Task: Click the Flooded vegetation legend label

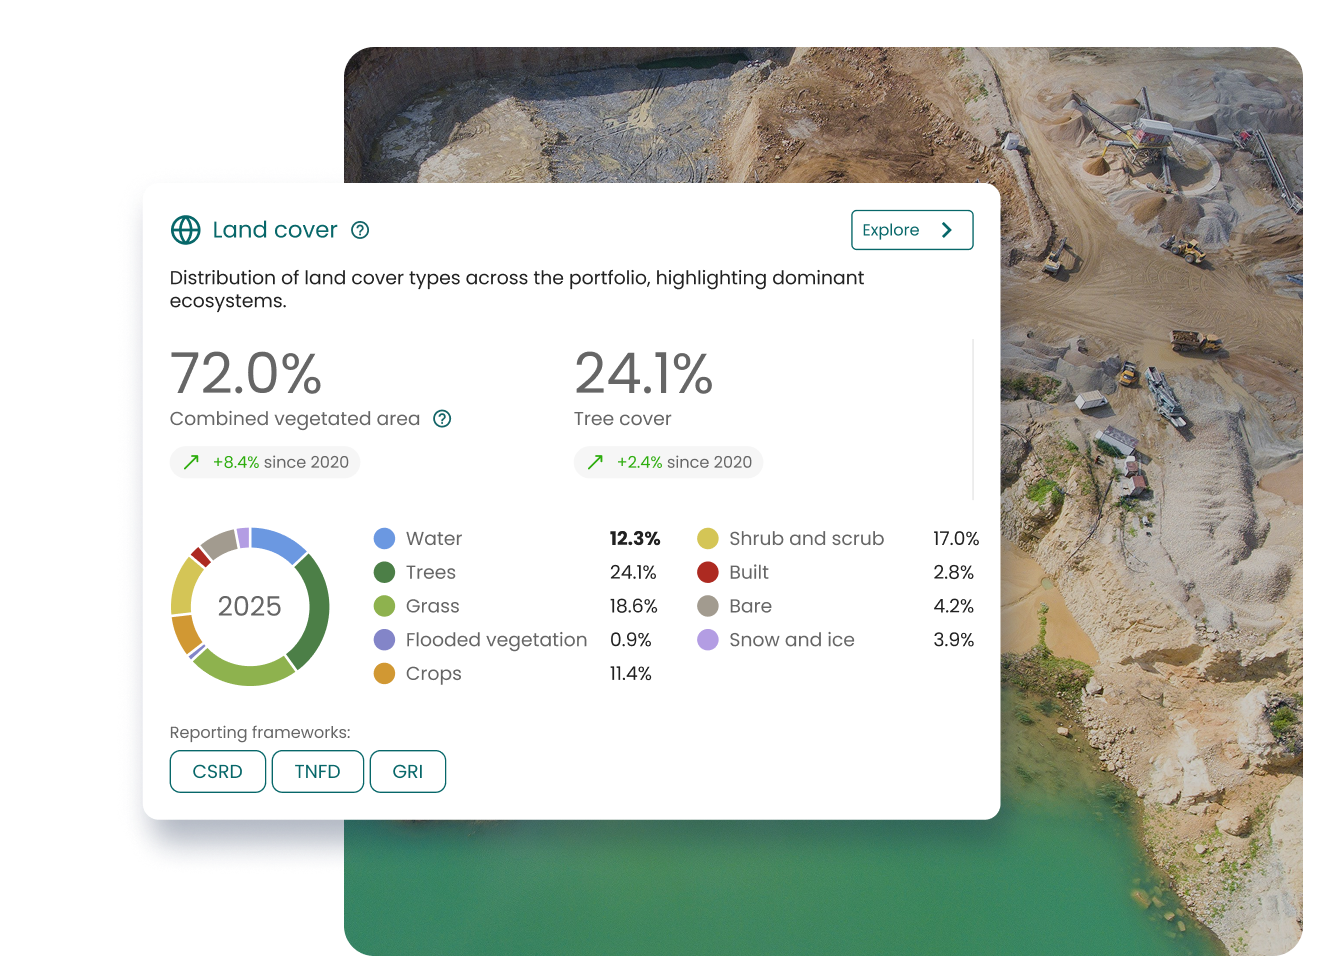Action: click(x=496, y=640)
